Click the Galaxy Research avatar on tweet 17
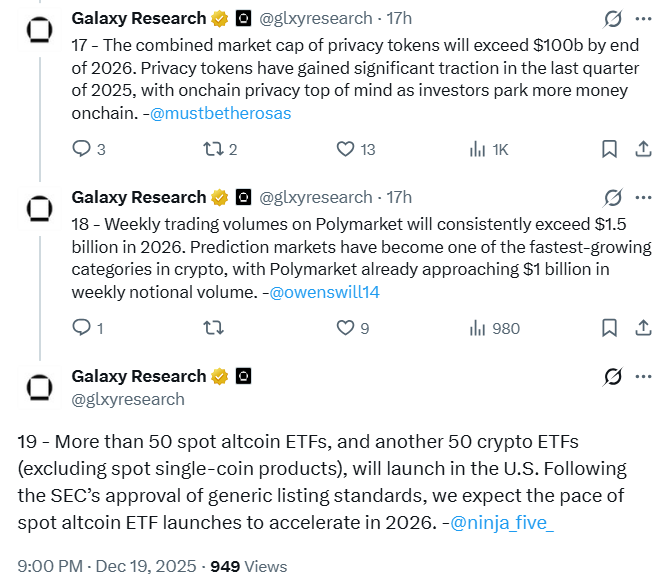The height and width of the screenshot is (583, 667). (39, 28)
